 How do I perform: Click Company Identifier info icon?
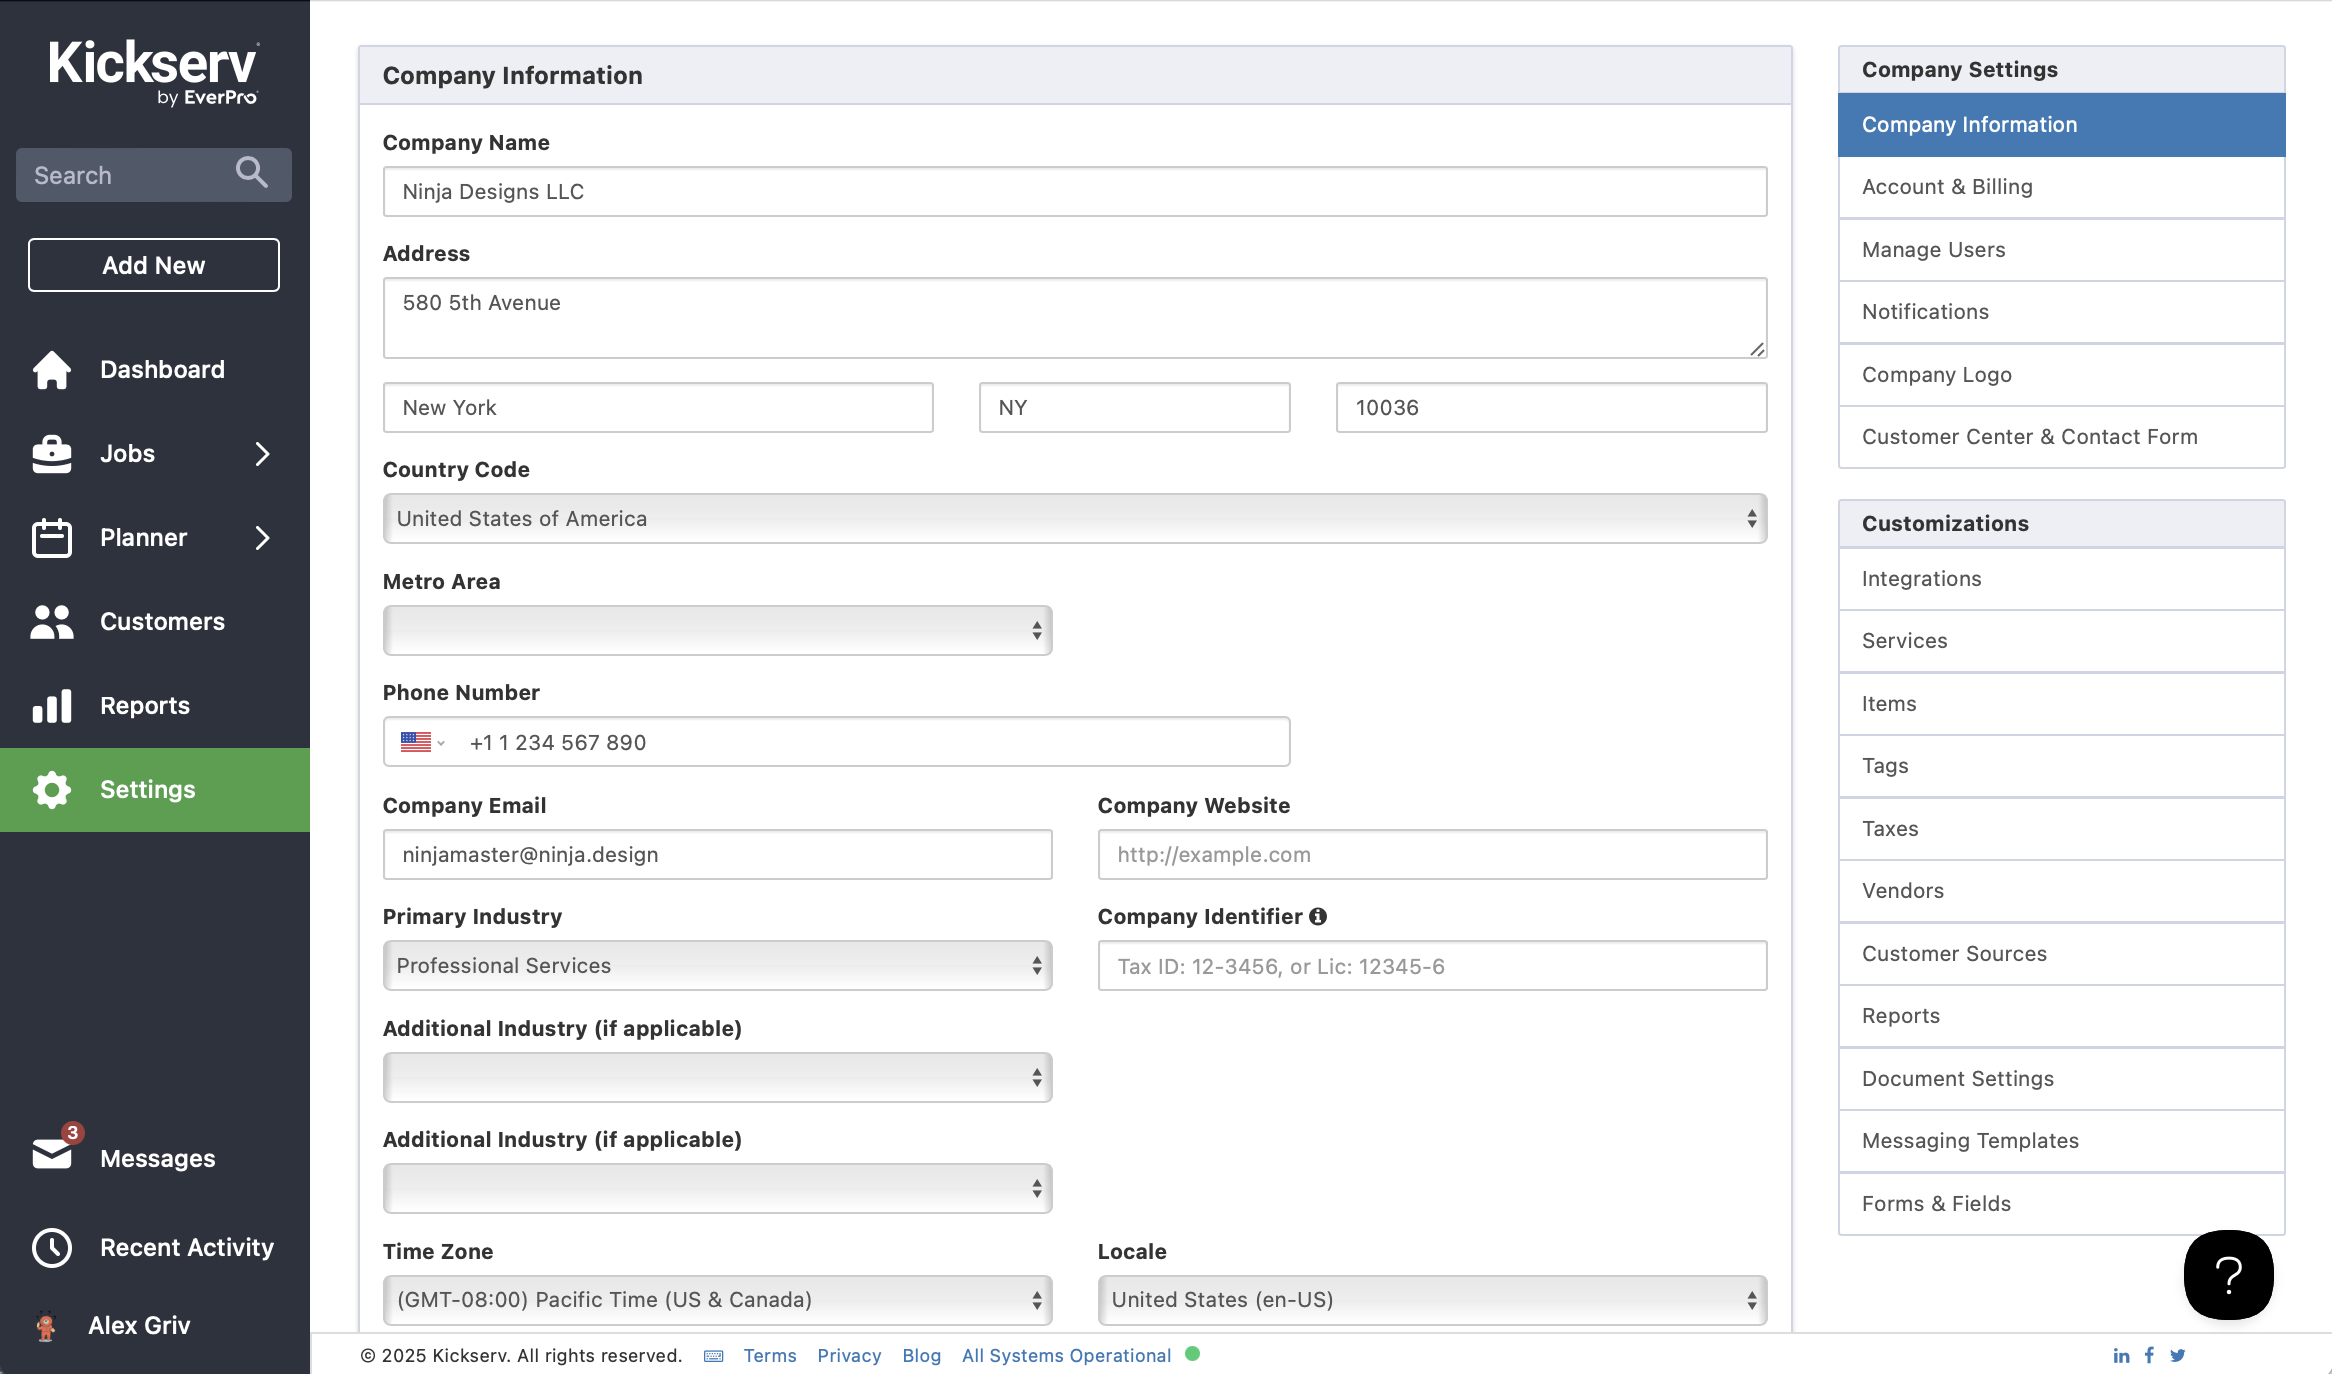point(1318,916)
